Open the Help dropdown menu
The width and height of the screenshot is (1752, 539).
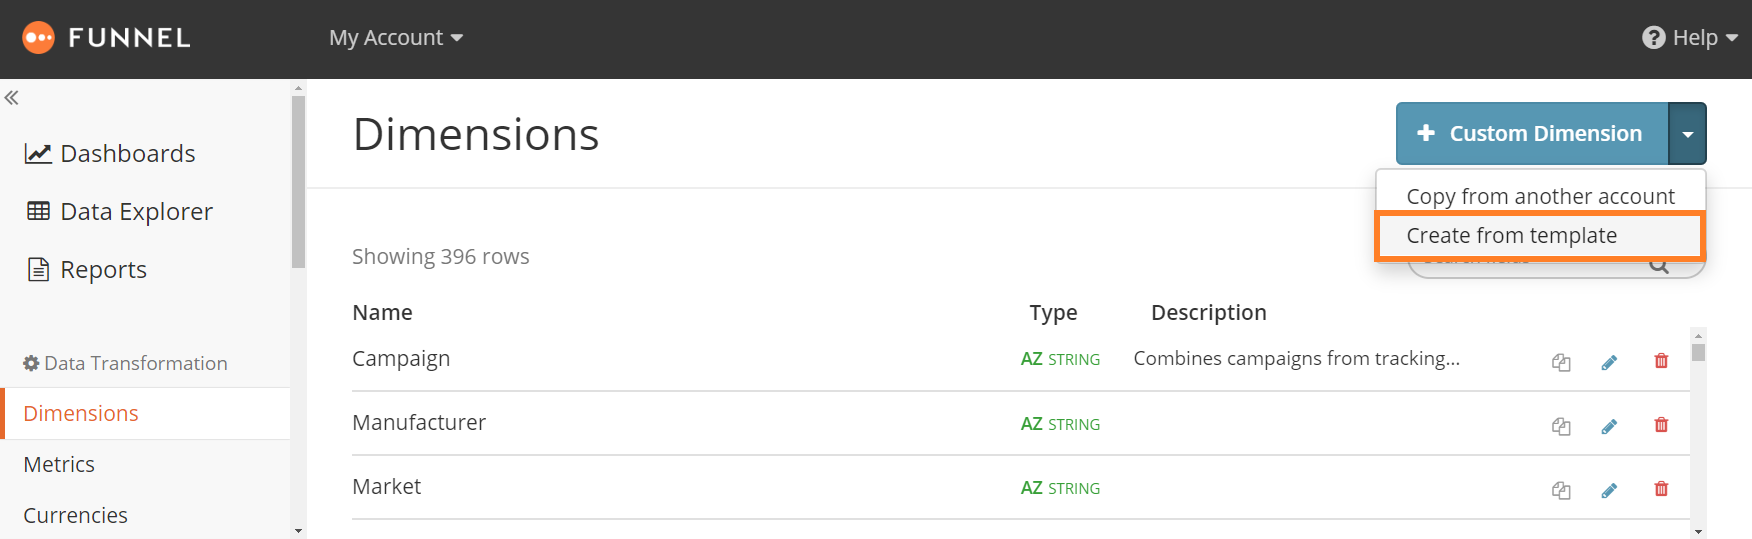1690,38
